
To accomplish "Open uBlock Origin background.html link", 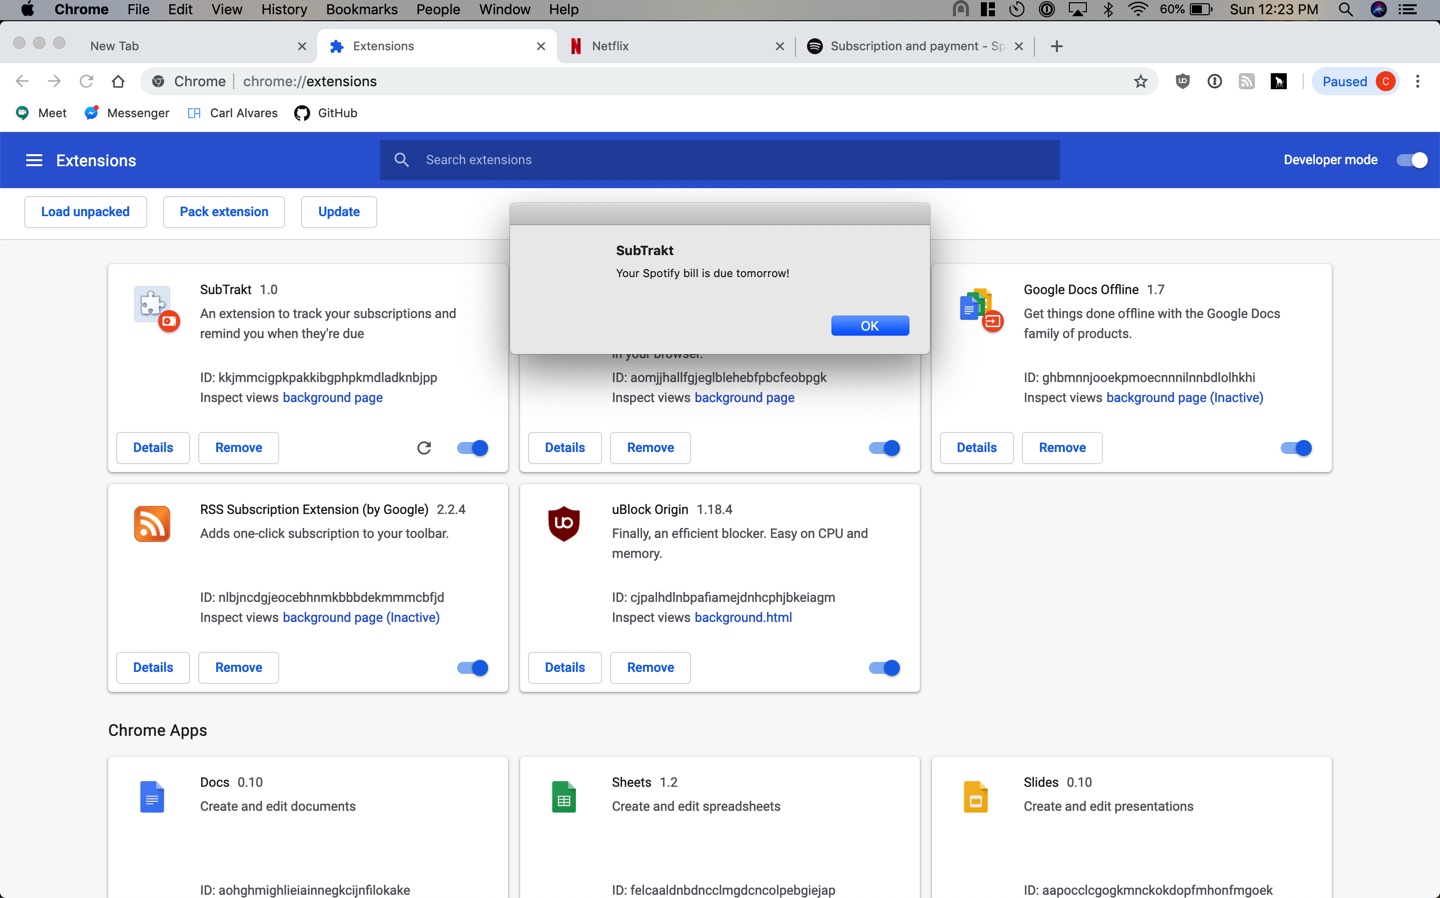I will pos(743,618).
